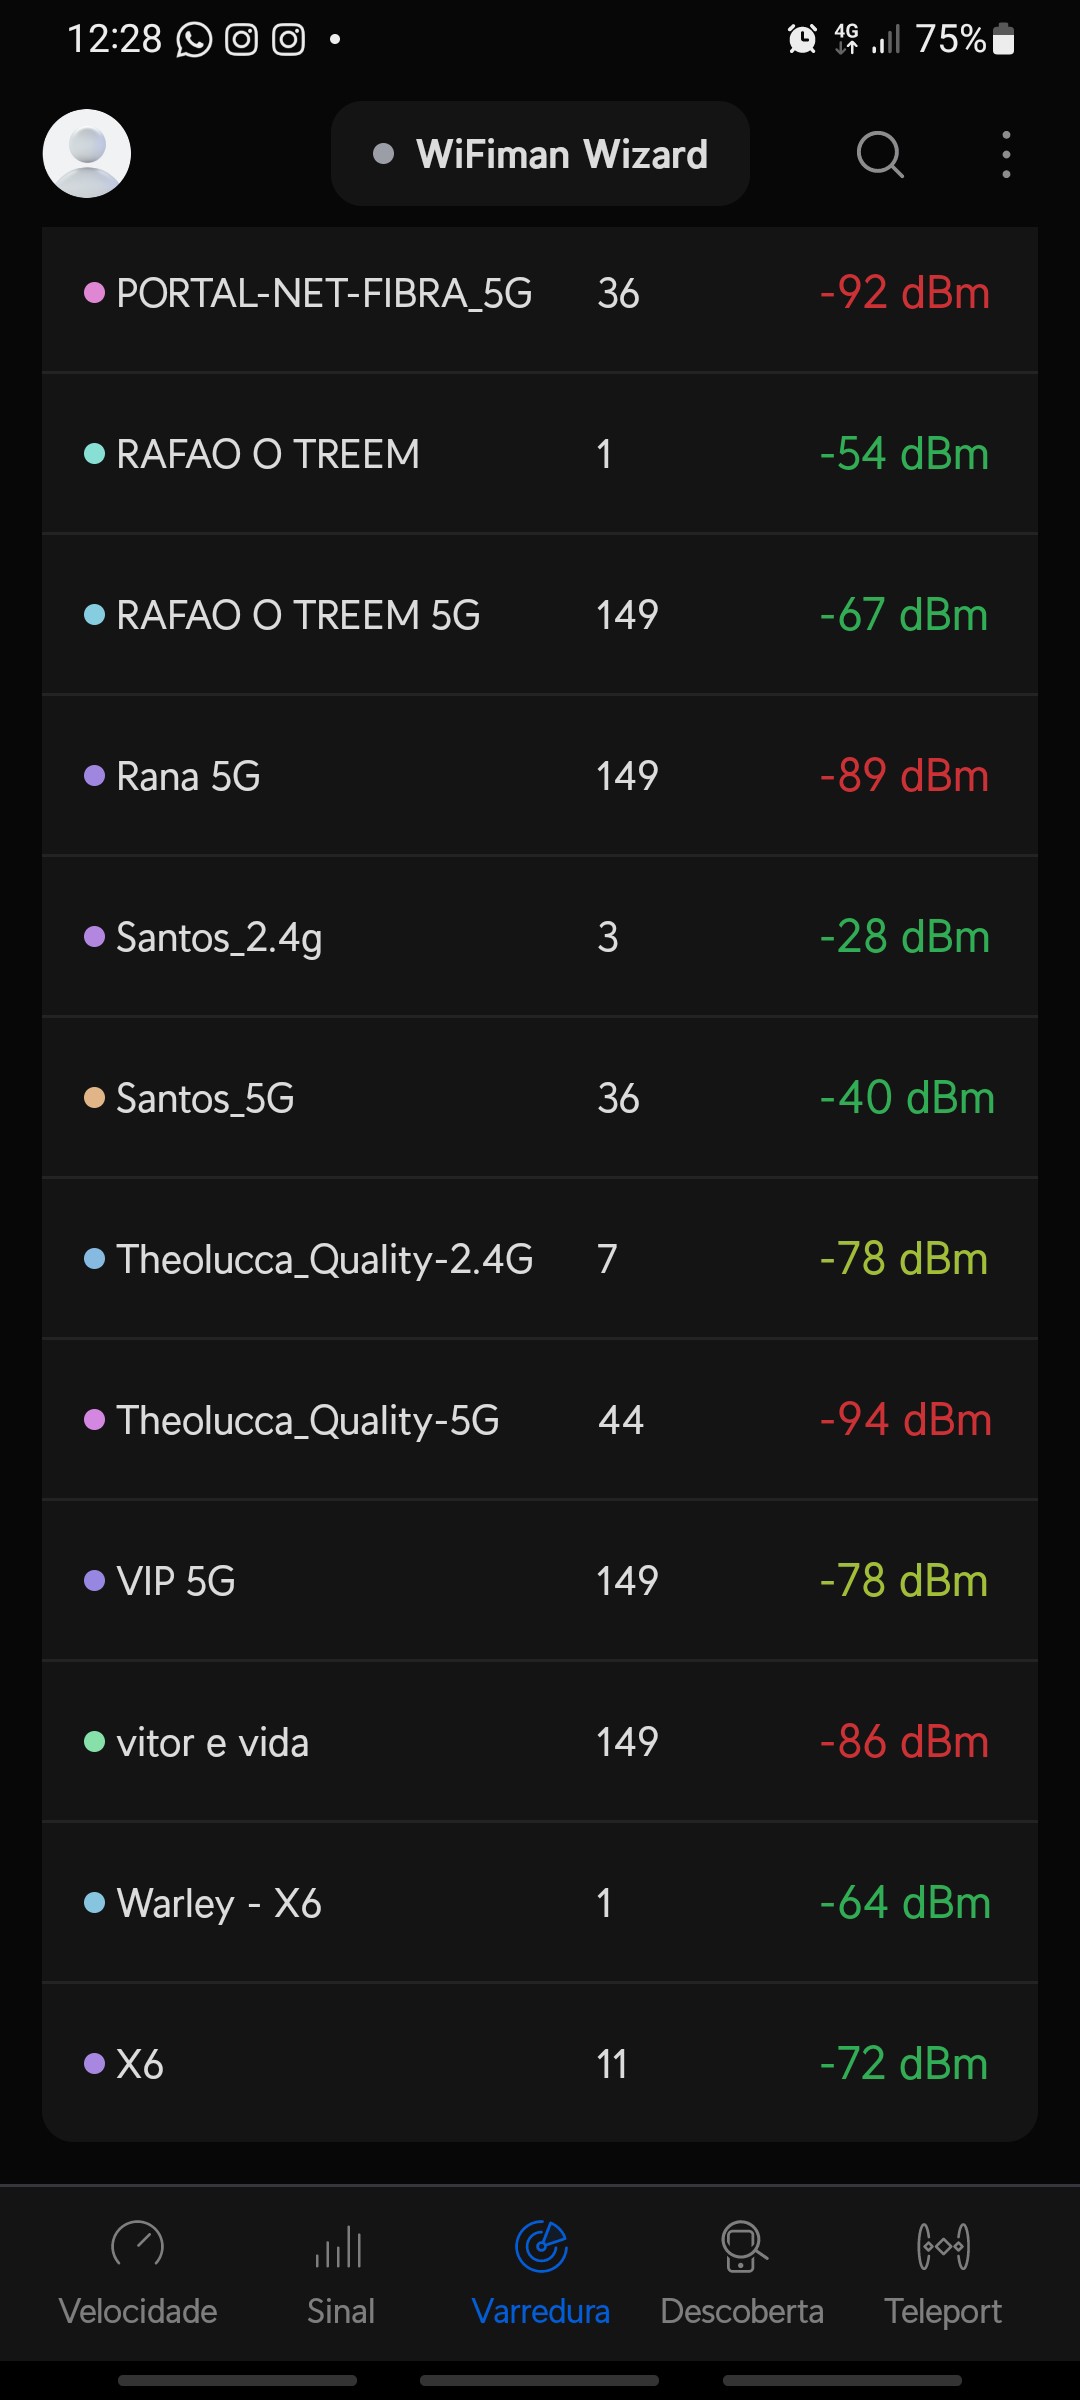Select the vitor e vida network

pyautogui.click(x=540, y=1742)
